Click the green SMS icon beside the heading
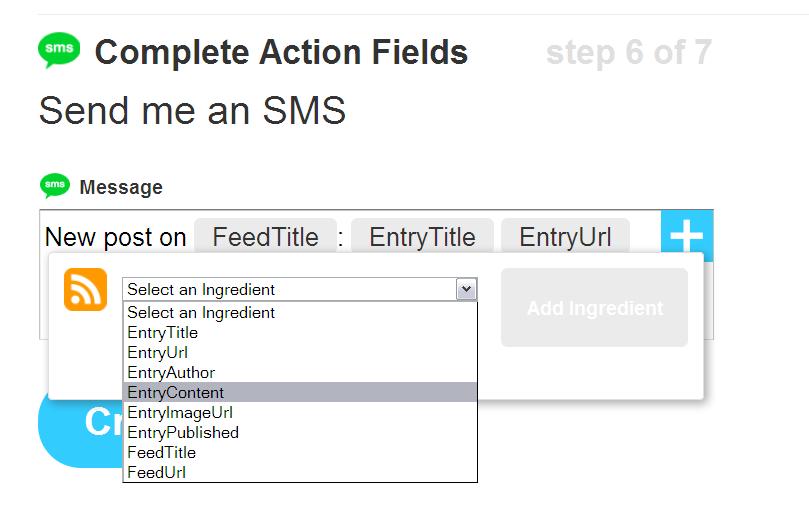 click(59, 50)
